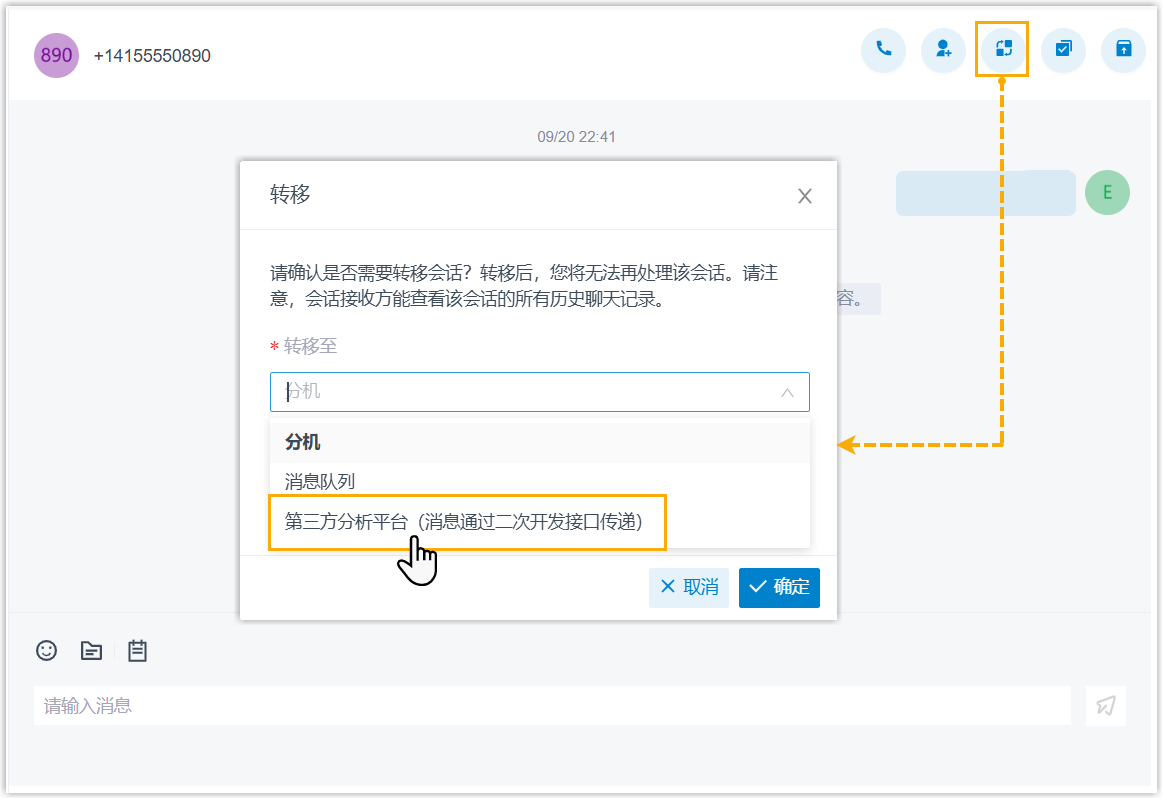Click the green E user avatar
This screenshot has width=1163, height=799.
[x=1107, y=193]
